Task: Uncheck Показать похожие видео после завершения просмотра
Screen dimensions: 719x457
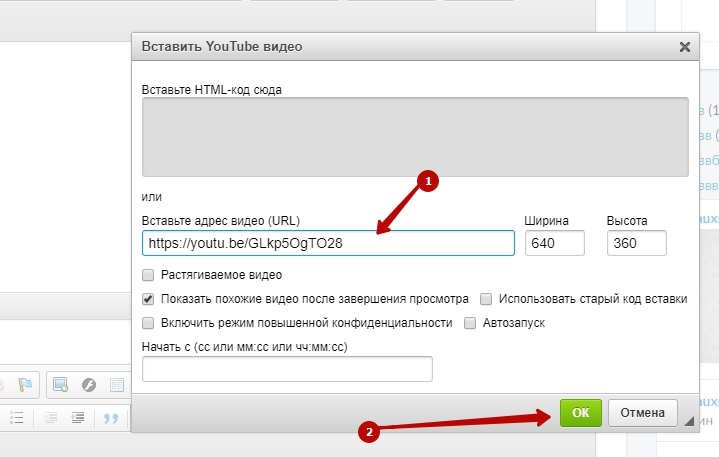Action: tap(148, 299)
